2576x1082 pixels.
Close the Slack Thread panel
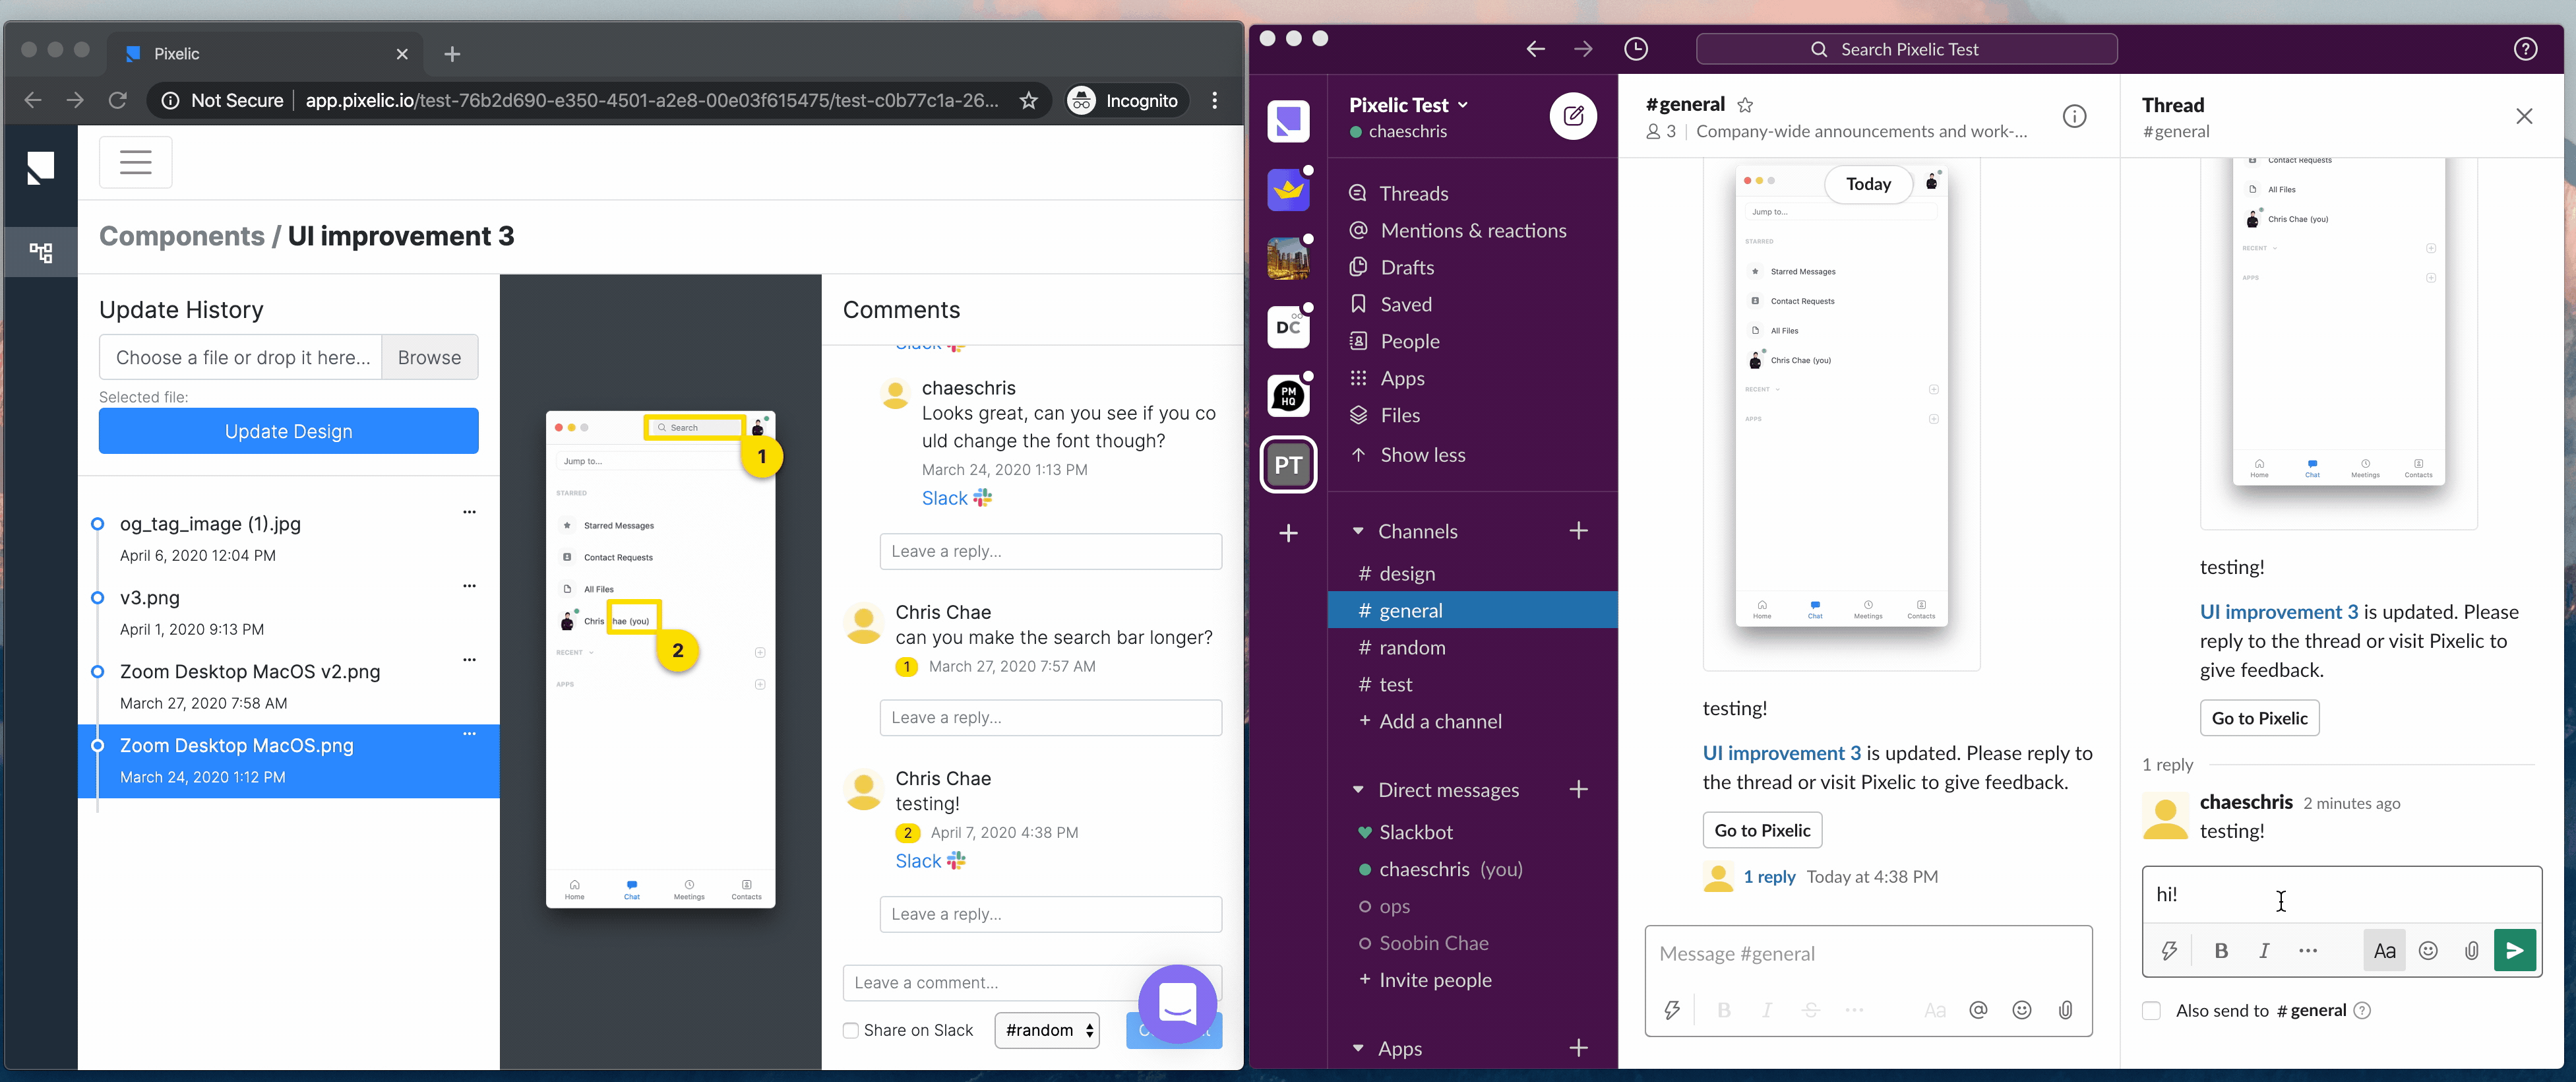(x=2524, y=117)
